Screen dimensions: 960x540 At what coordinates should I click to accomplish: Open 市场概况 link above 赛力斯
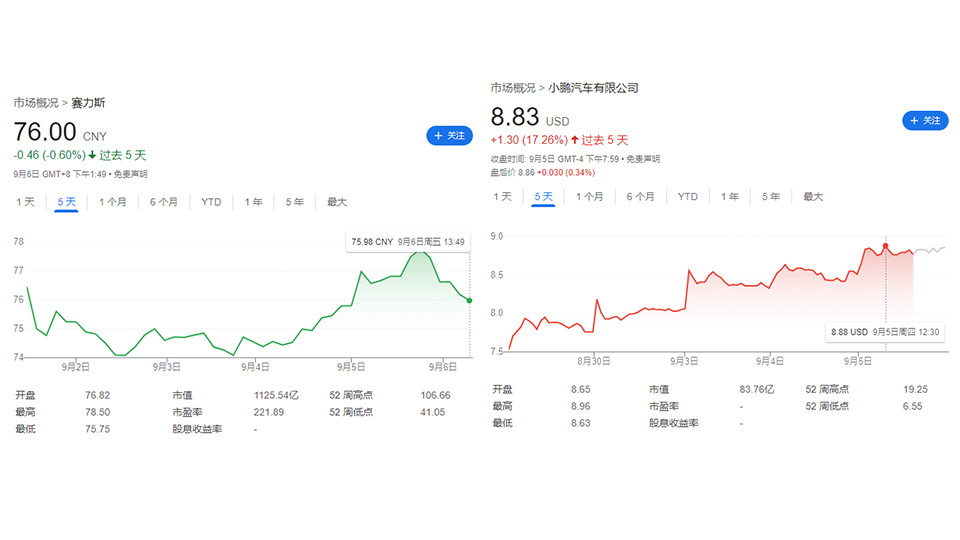[x=36, y=103]
